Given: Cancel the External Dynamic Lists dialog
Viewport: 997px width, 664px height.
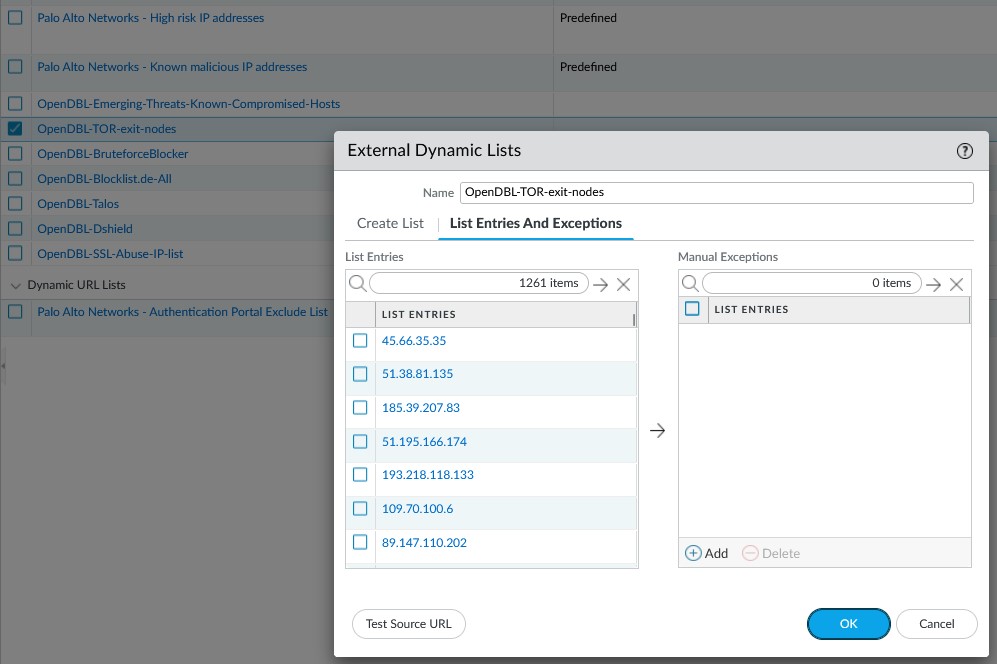Looking at the screenshot, I should [x=937, y=624].
